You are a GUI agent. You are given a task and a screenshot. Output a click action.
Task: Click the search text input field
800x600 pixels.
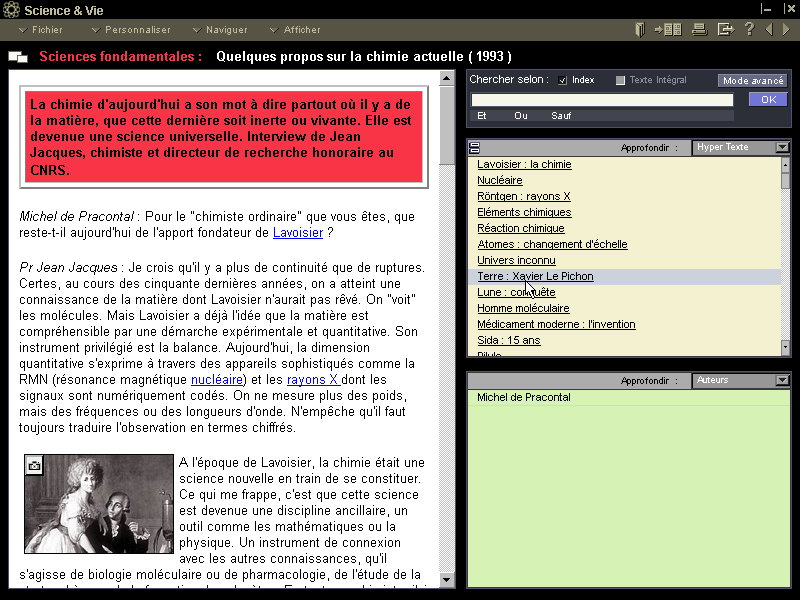click(x=602, y=99)
